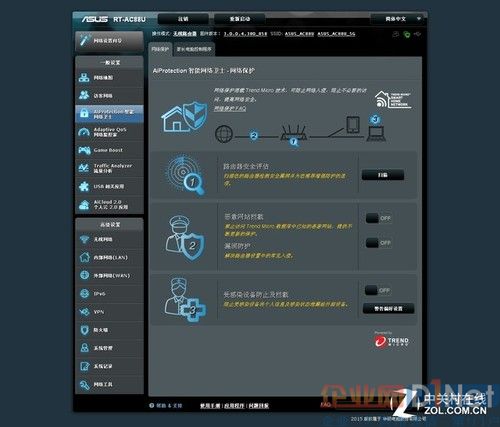Click the USB status icon top right
The image size is (500, 427).
[x=417, y=34]
